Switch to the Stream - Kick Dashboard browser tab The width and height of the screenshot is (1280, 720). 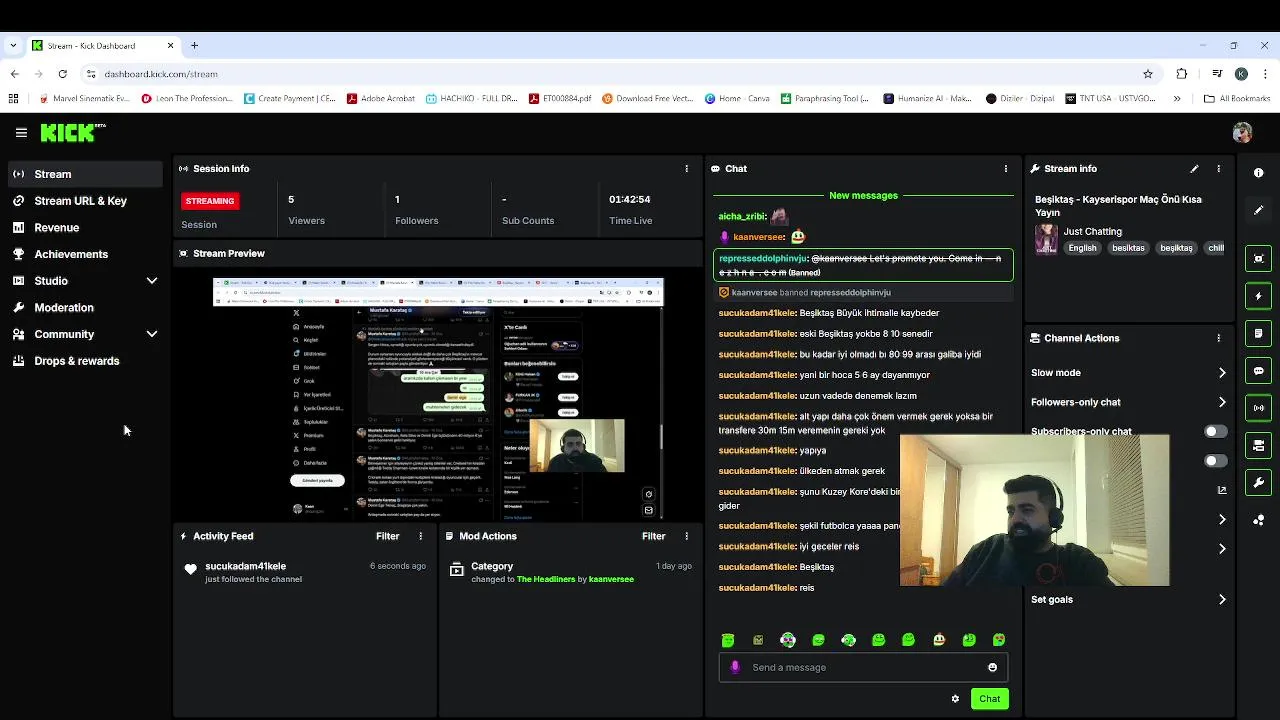(x=103, y=45)
